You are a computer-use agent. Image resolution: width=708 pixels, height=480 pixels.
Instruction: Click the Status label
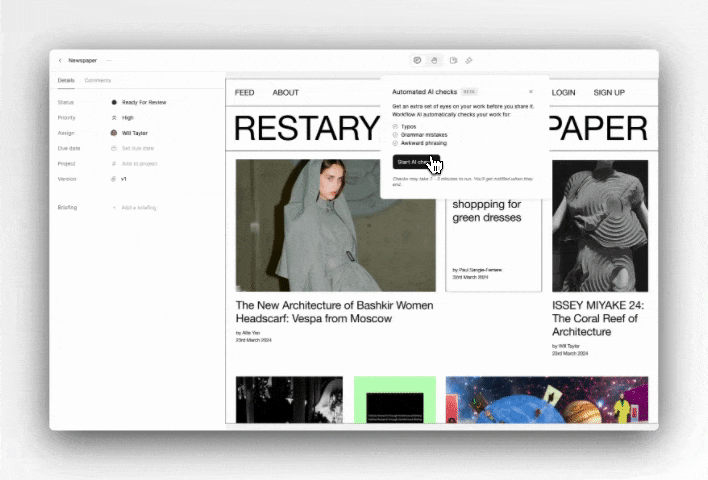click(x=65, y=103)
